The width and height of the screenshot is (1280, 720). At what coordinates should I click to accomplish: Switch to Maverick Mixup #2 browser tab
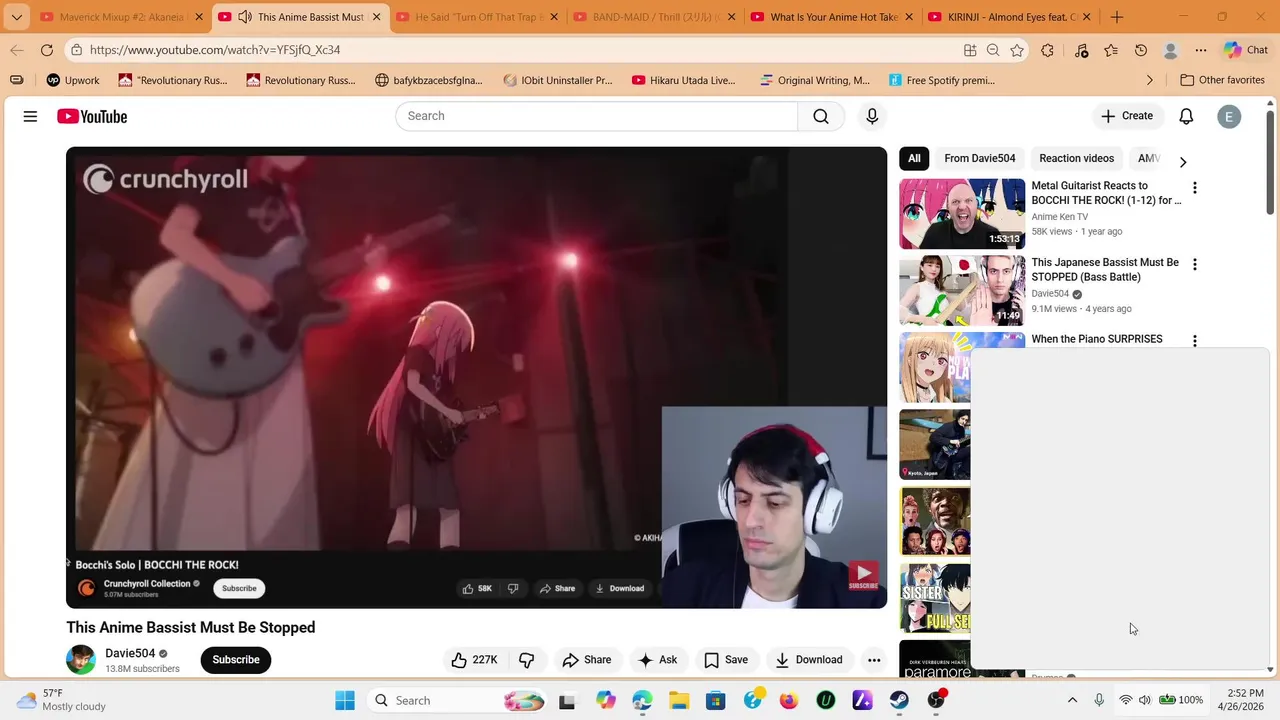click(x=120, y=17)
